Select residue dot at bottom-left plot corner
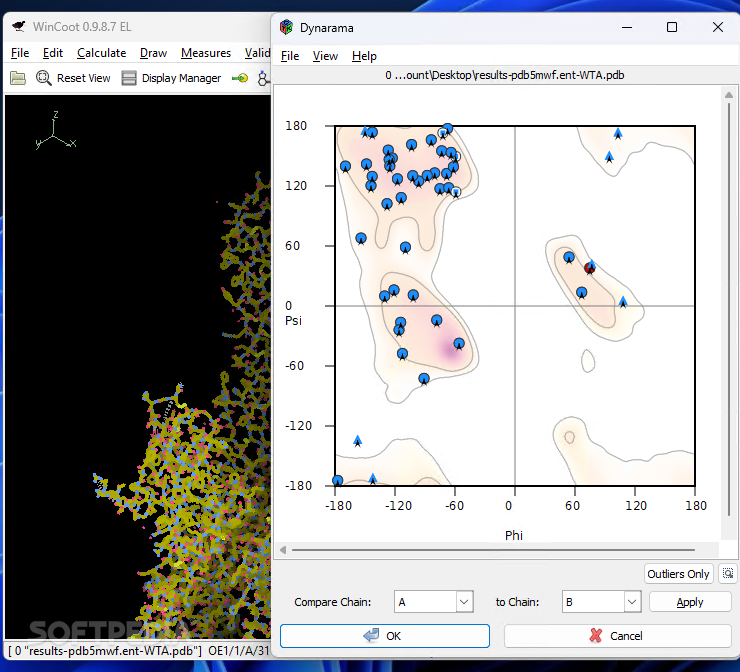 coord(337,480)
